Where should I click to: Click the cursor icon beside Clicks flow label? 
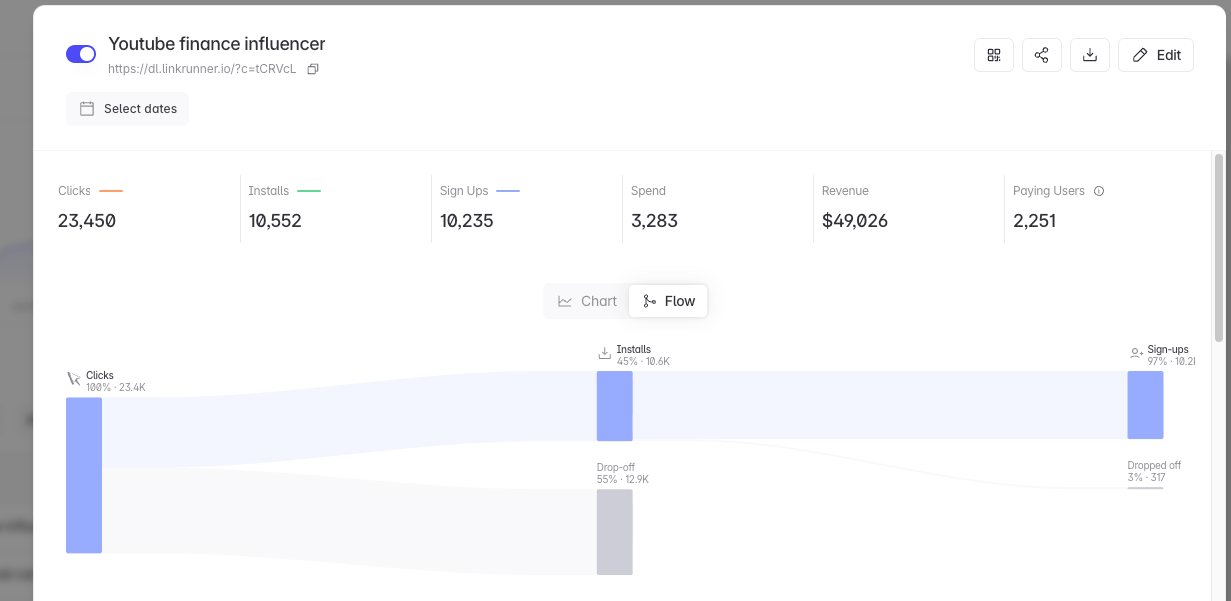pos(74,379)
